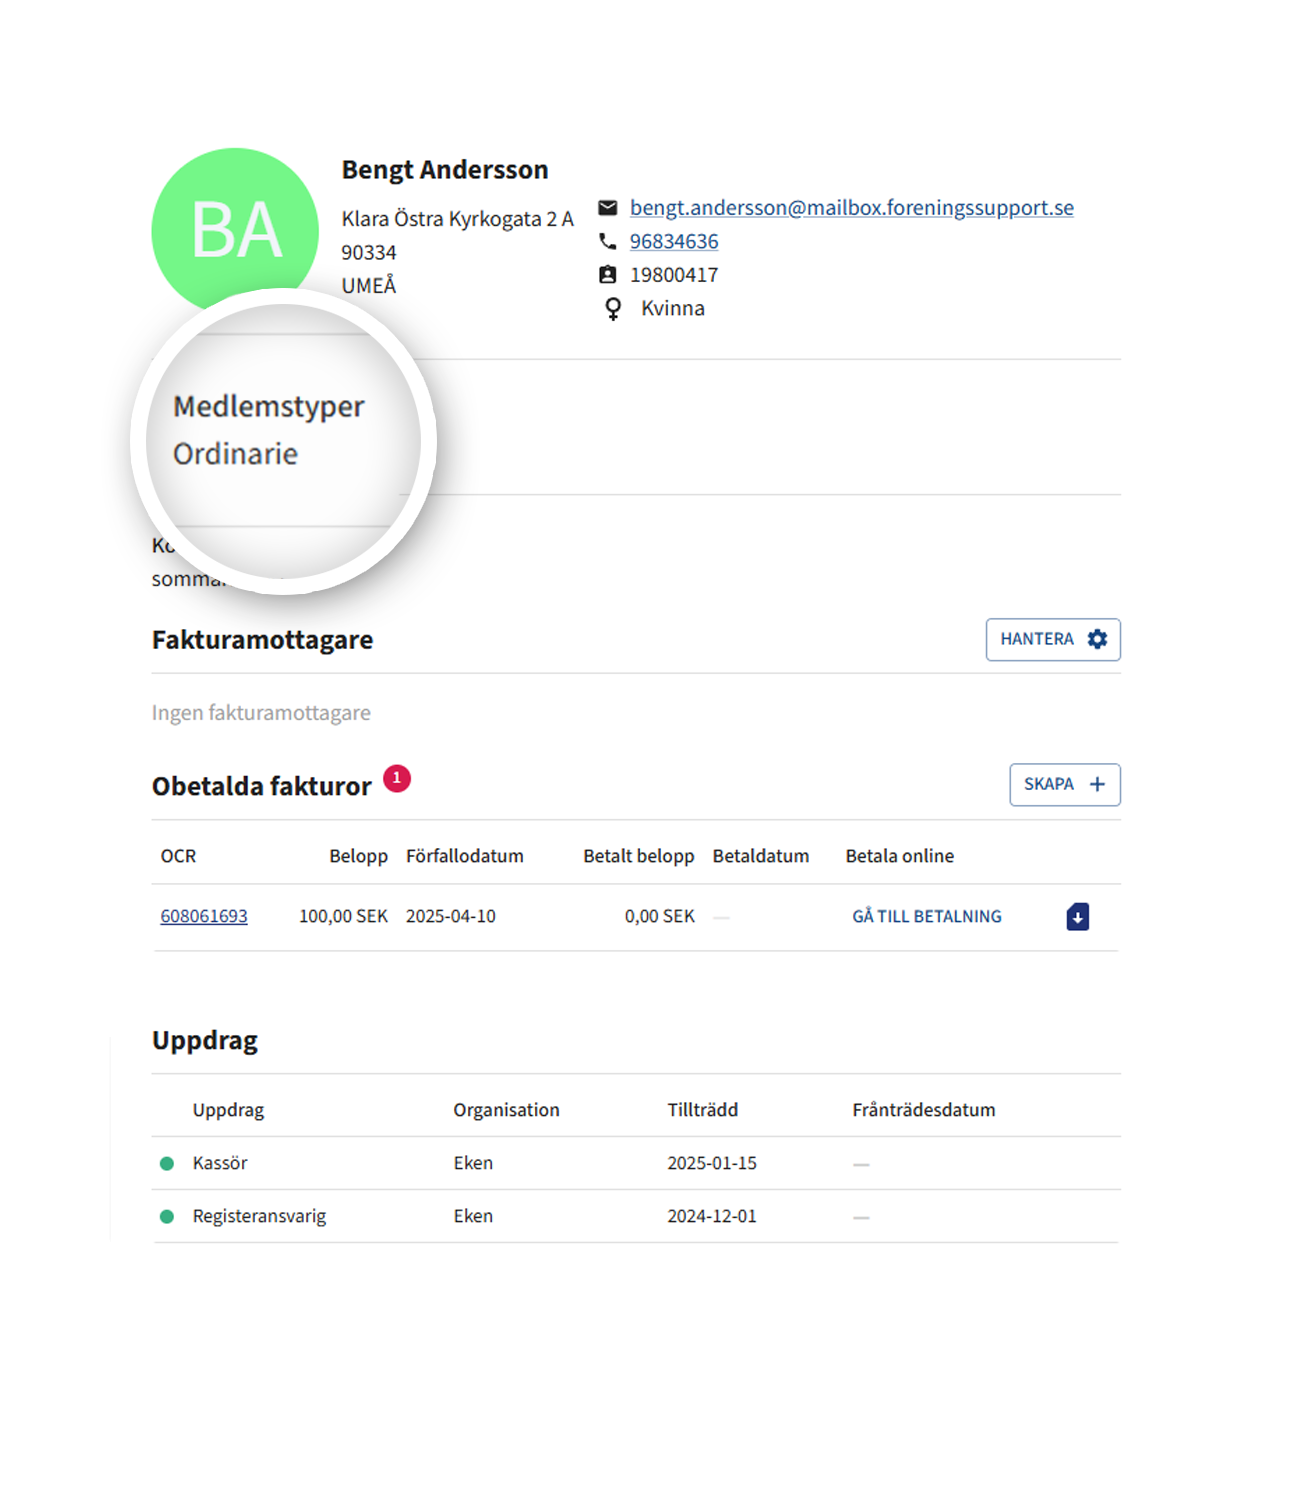Download the invoice for OCR 608061693

pos(1077,917)
